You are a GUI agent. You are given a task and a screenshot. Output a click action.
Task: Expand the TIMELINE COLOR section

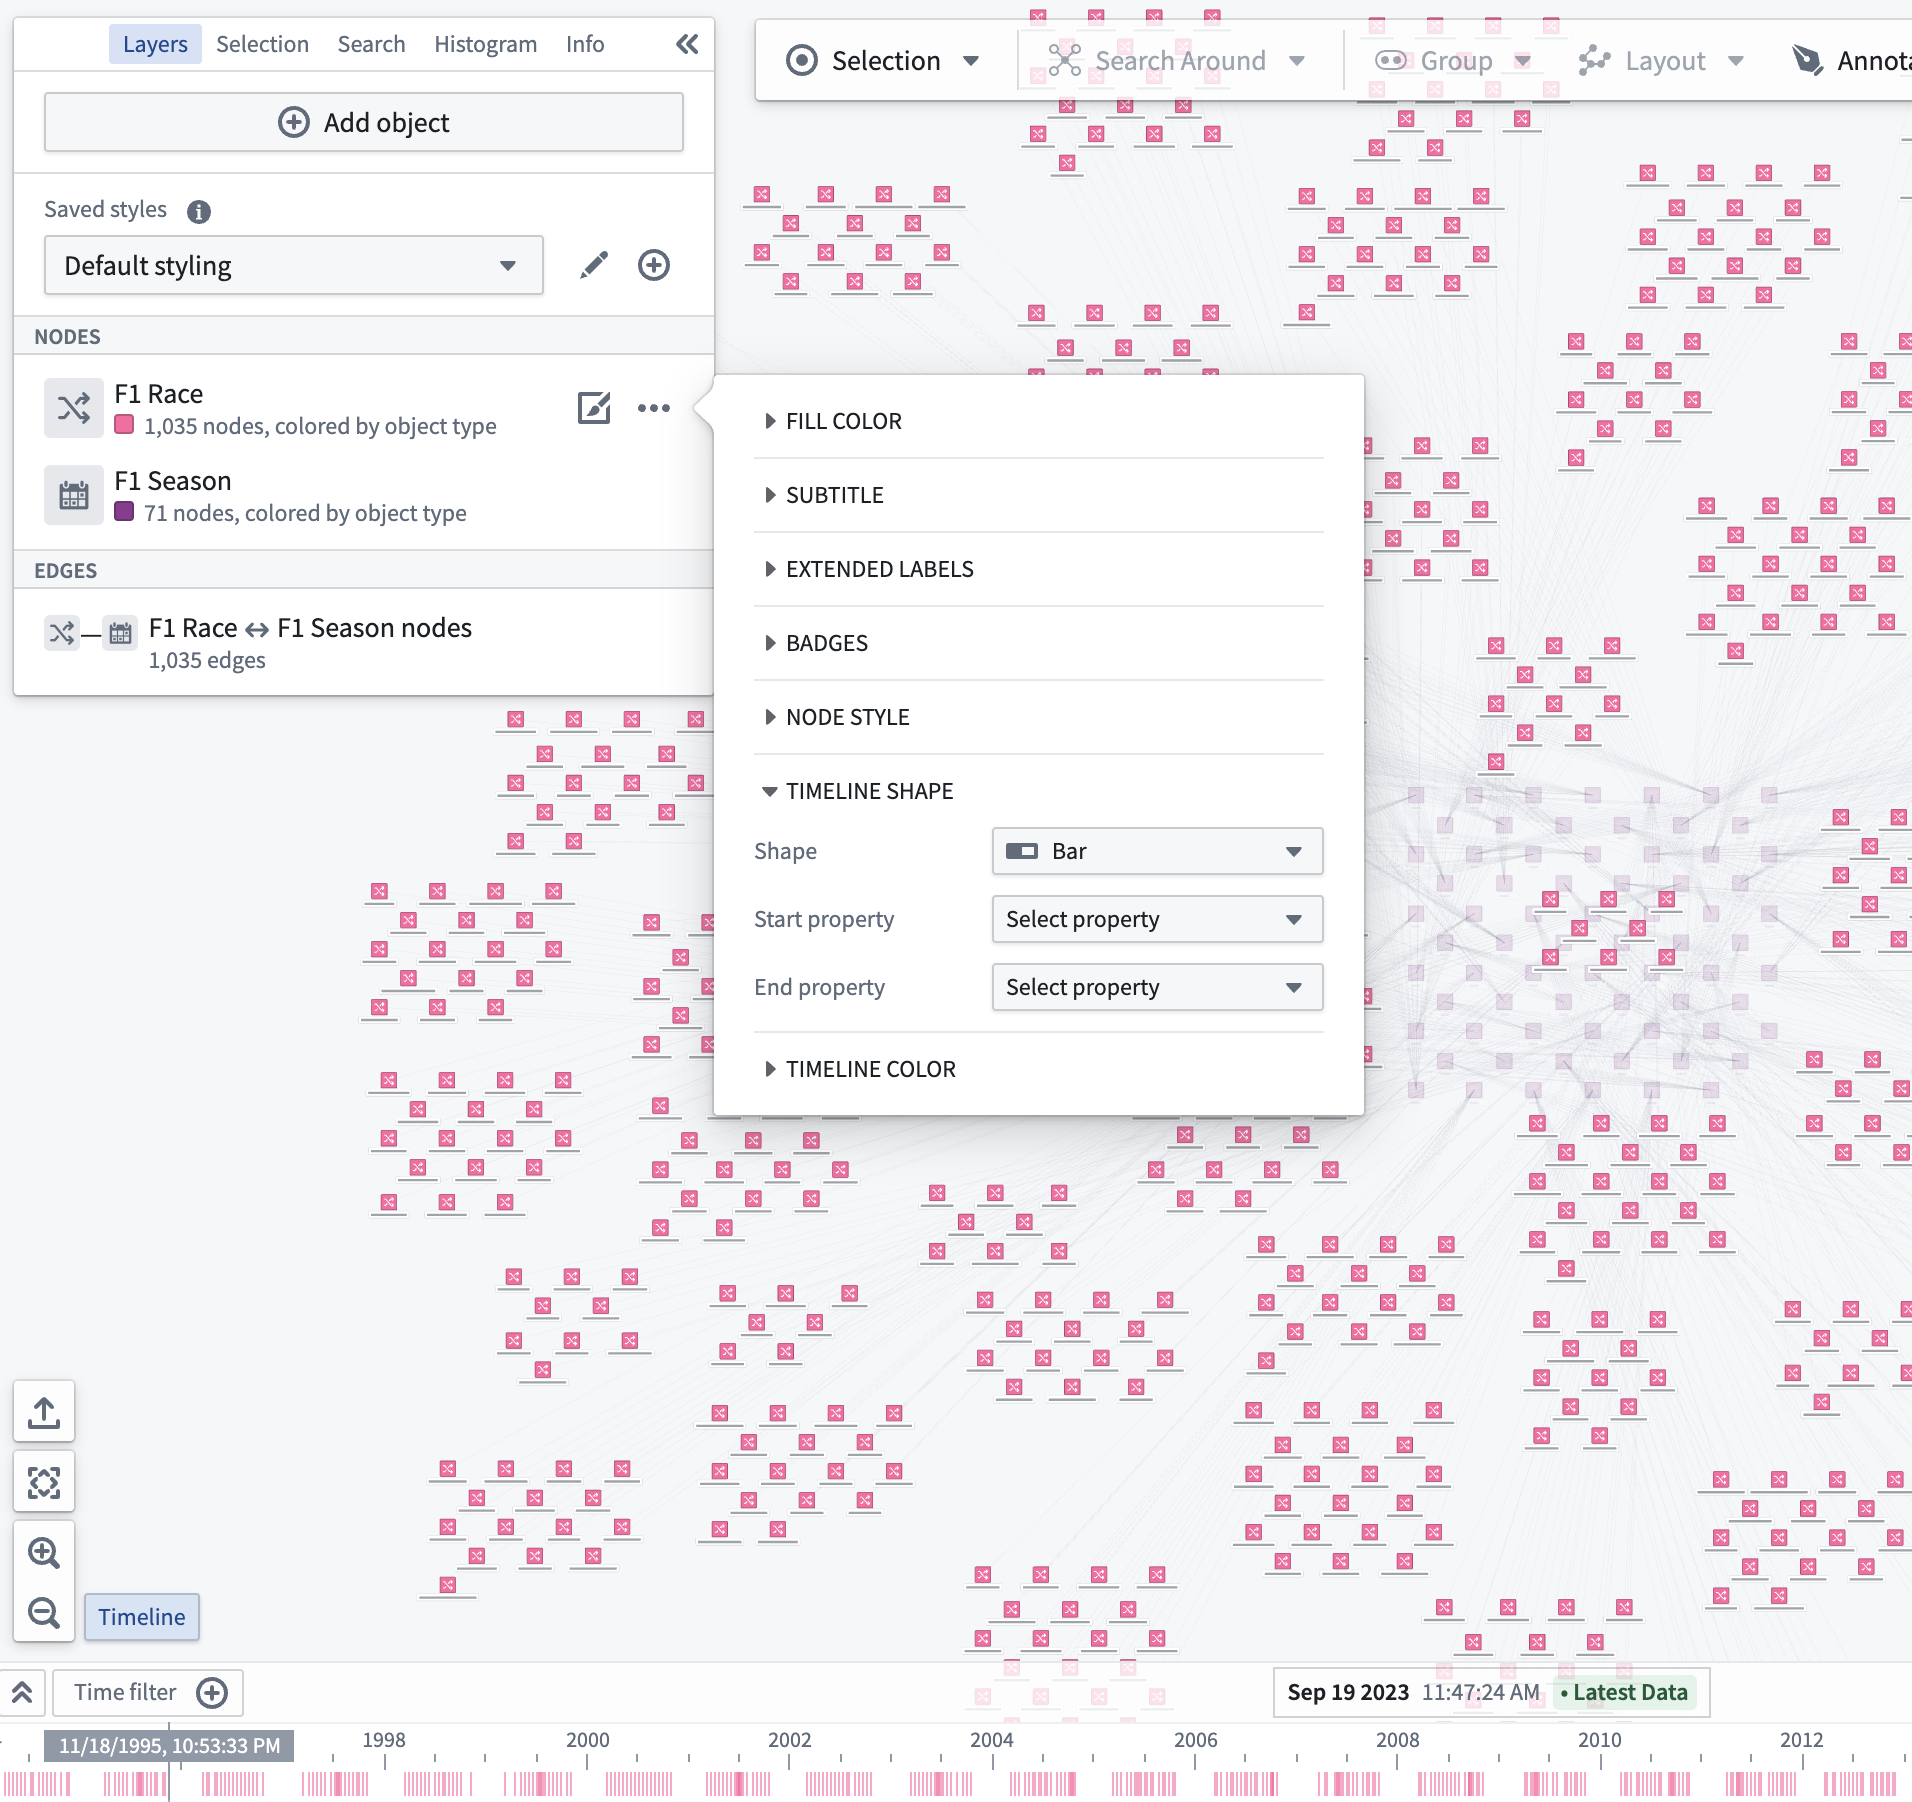(861, 1069)
